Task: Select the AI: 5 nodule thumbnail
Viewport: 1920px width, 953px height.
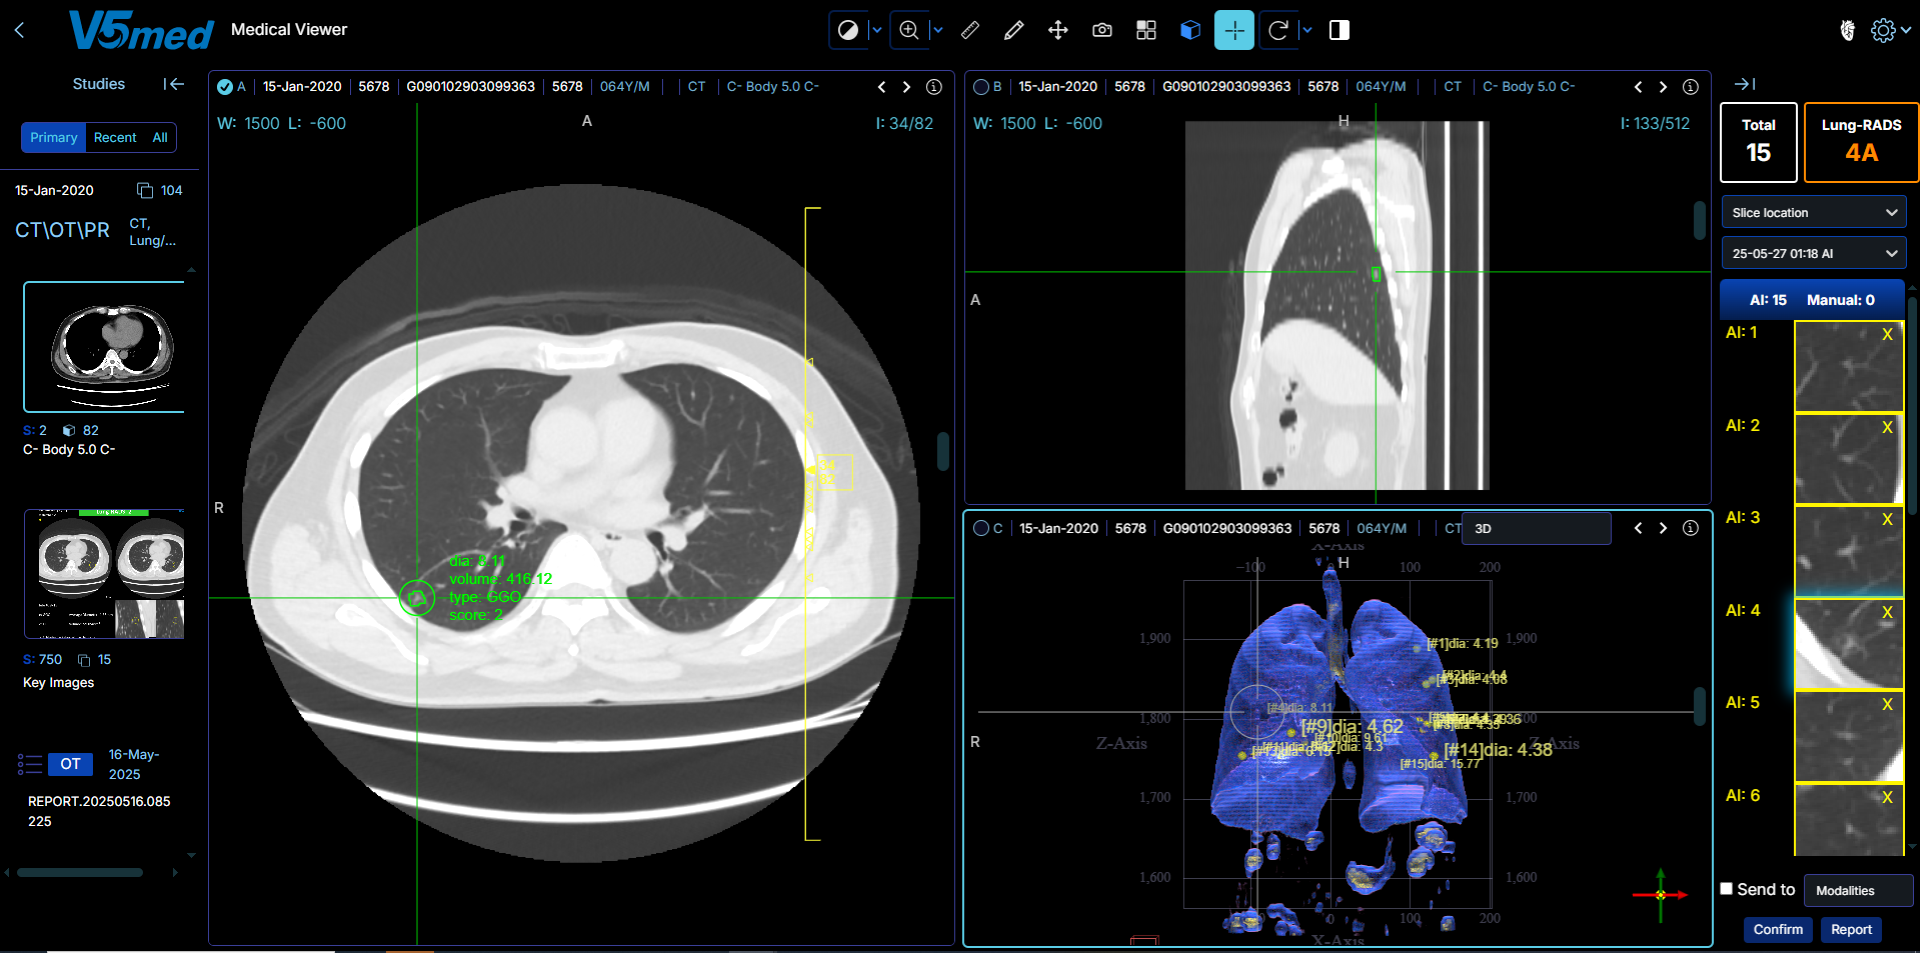Action: (x=1848, y=736)
